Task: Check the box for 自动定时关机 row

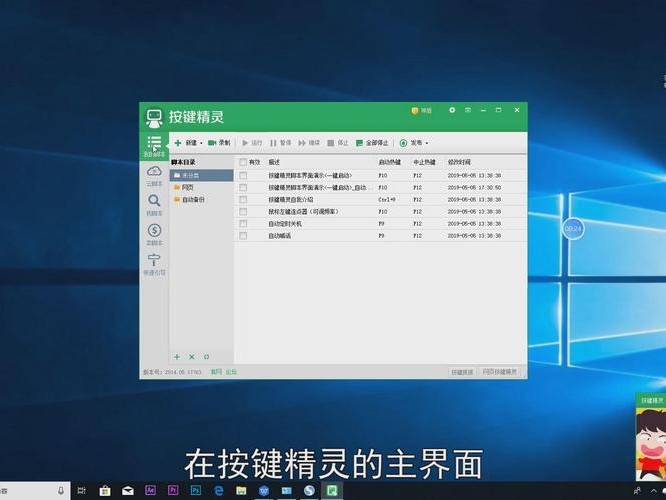Action: coord(243,223)
